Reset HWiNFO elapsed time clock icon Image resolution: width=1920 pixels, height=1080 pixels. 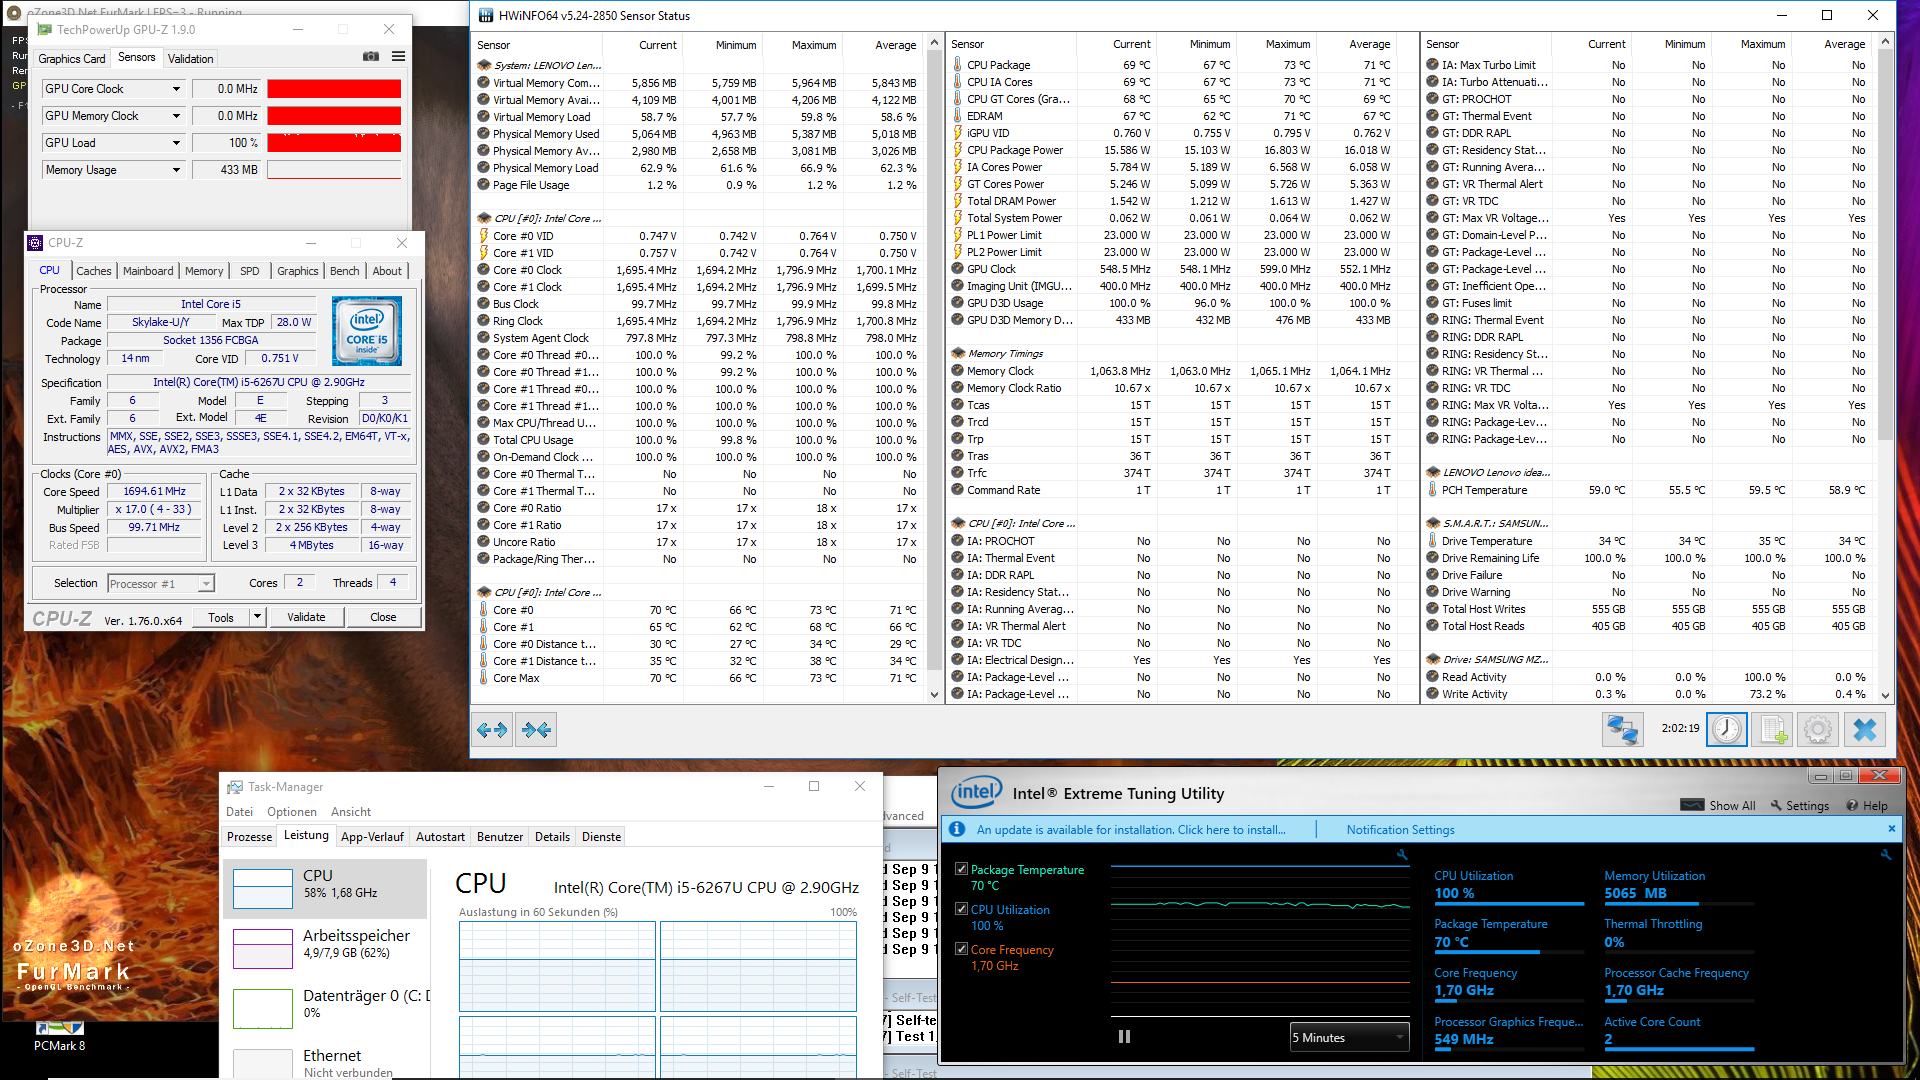pyautogui.click(x=1727, y=729)
